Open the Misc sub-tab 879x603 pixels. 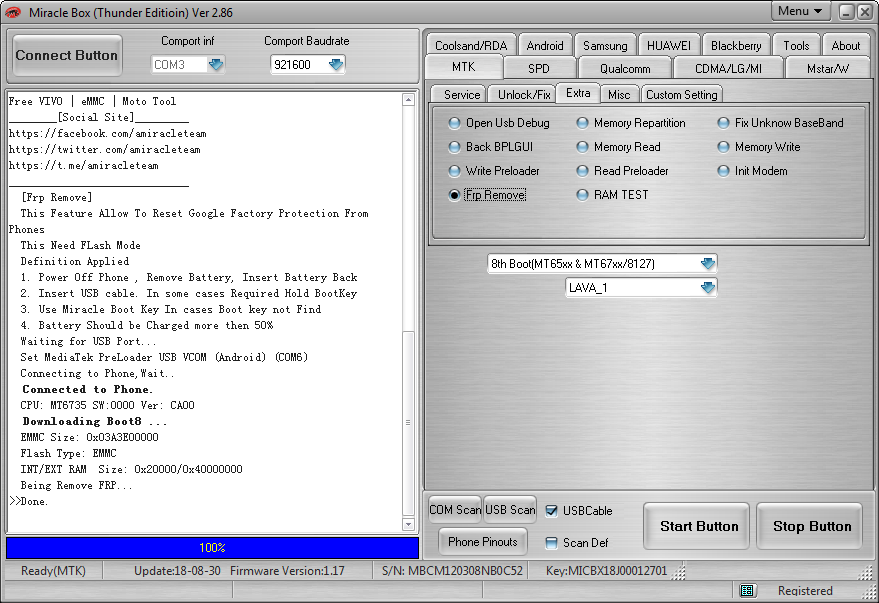click(x=619, y=95)
